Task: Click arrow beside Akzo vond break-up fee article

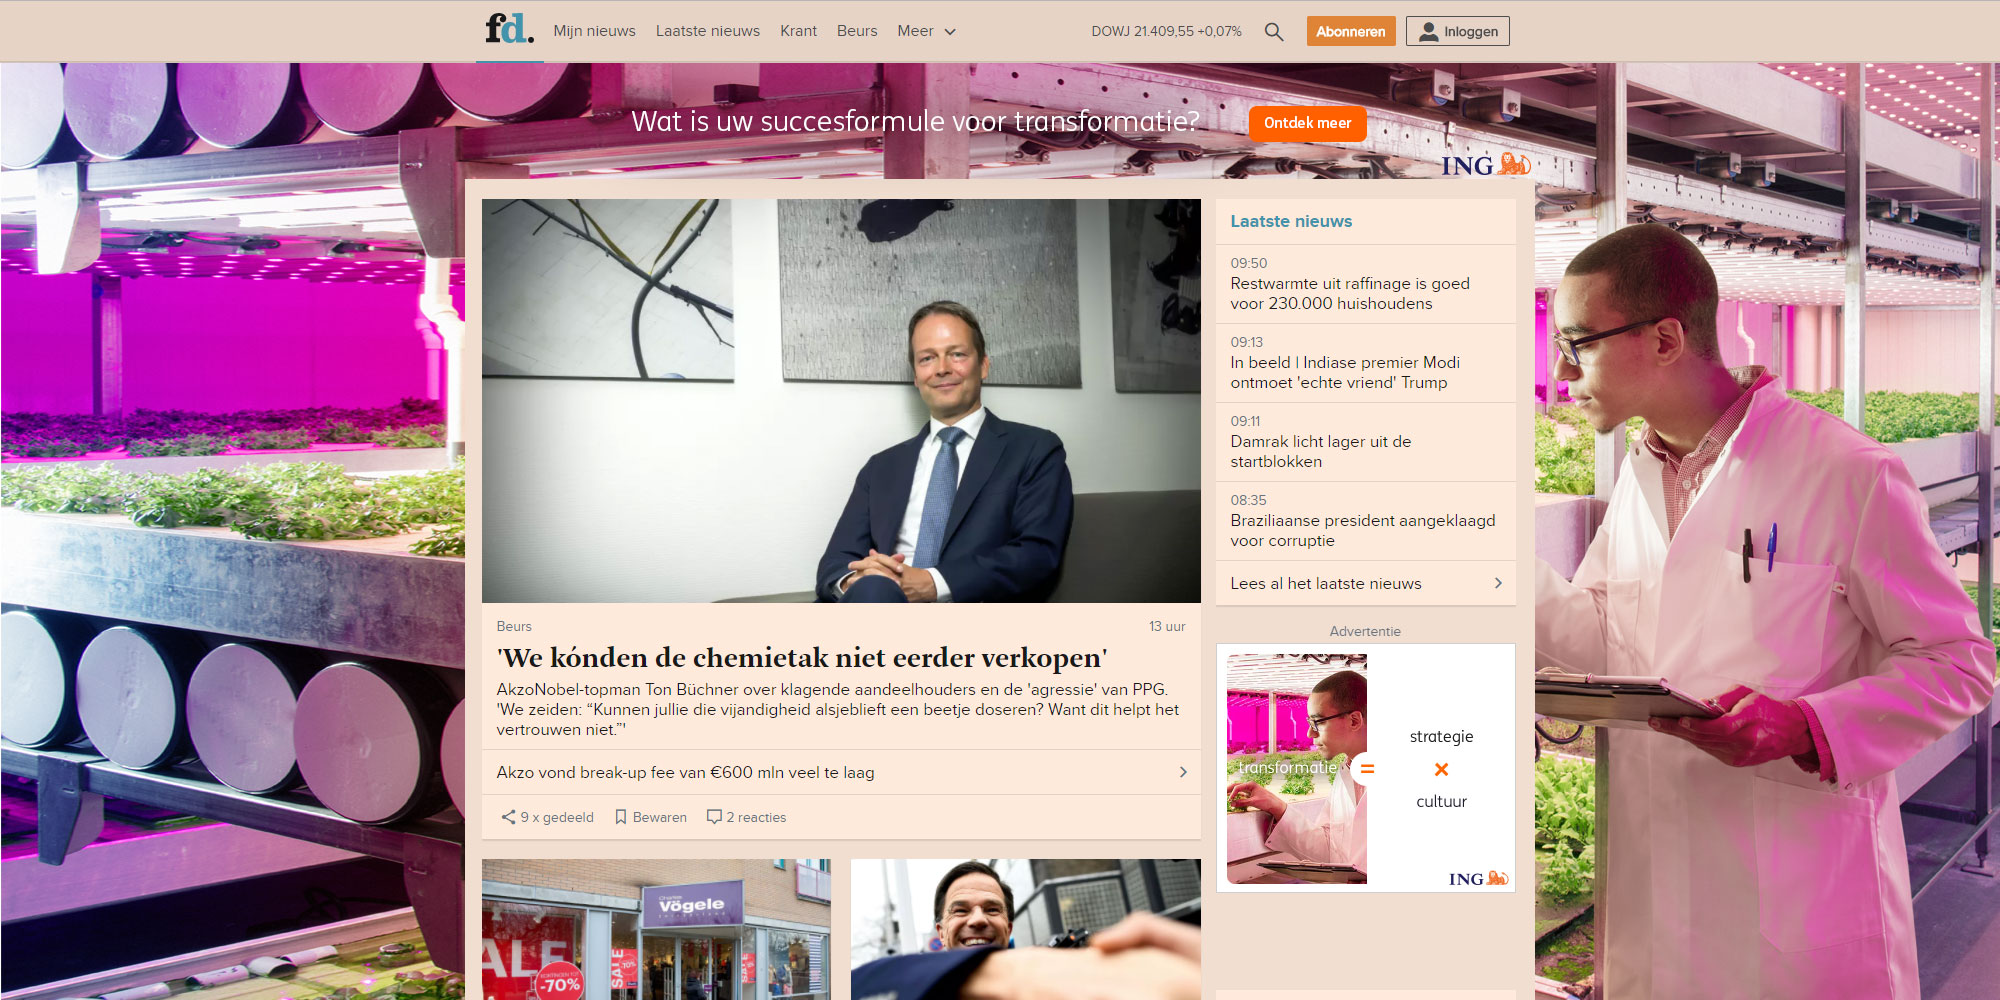Action: 1183,772
